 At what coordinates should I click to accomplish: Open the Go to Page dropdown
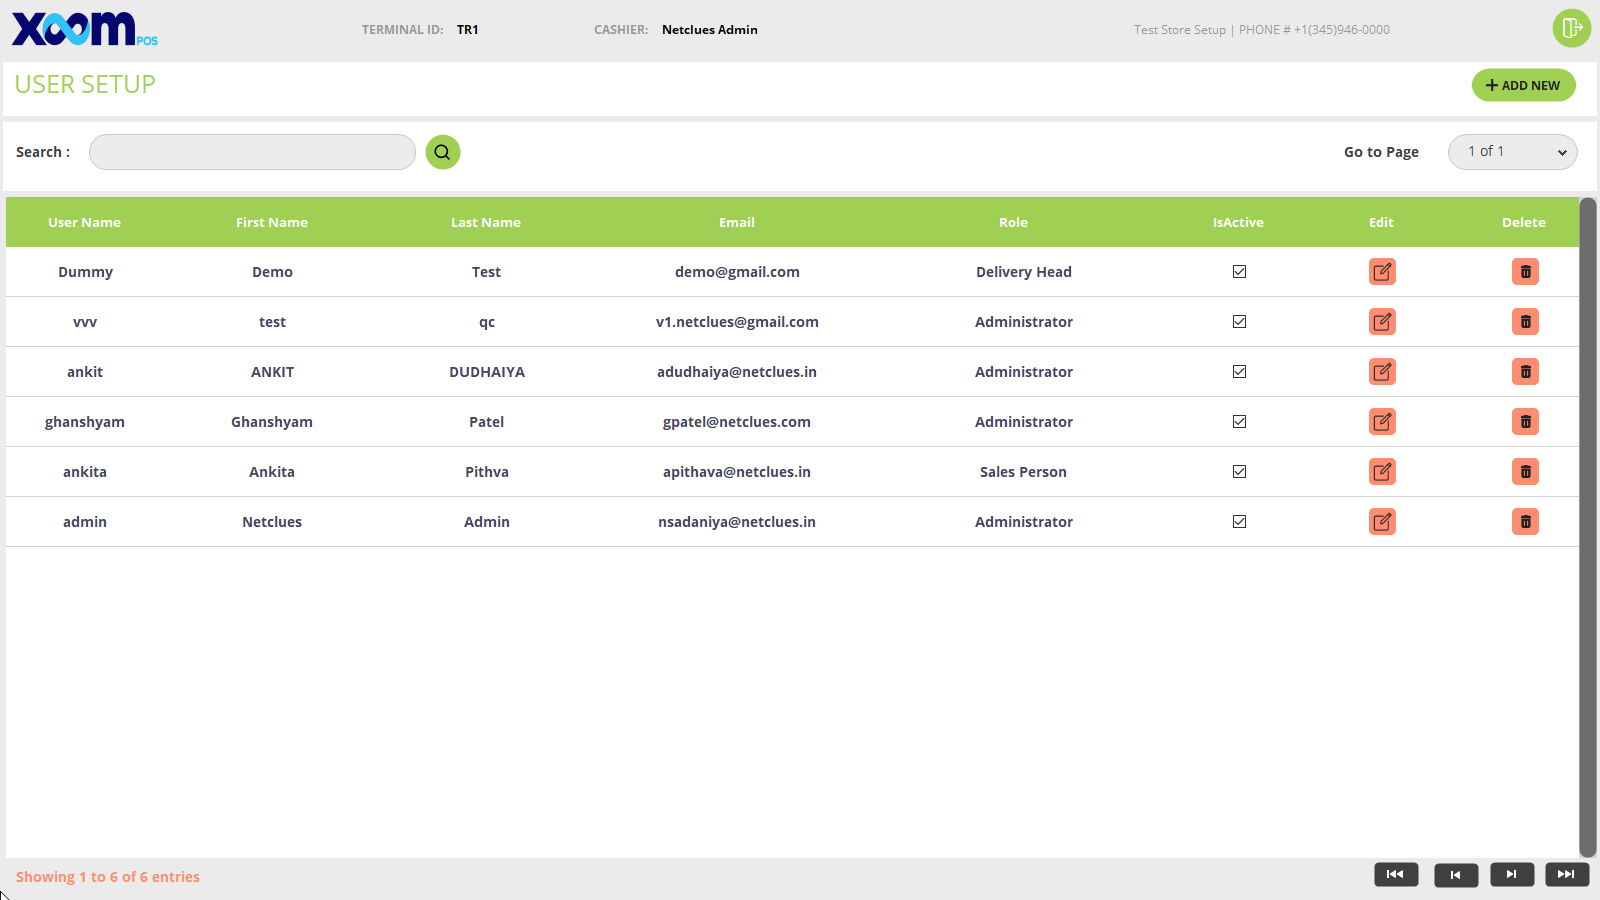[x=1512, y=152]
